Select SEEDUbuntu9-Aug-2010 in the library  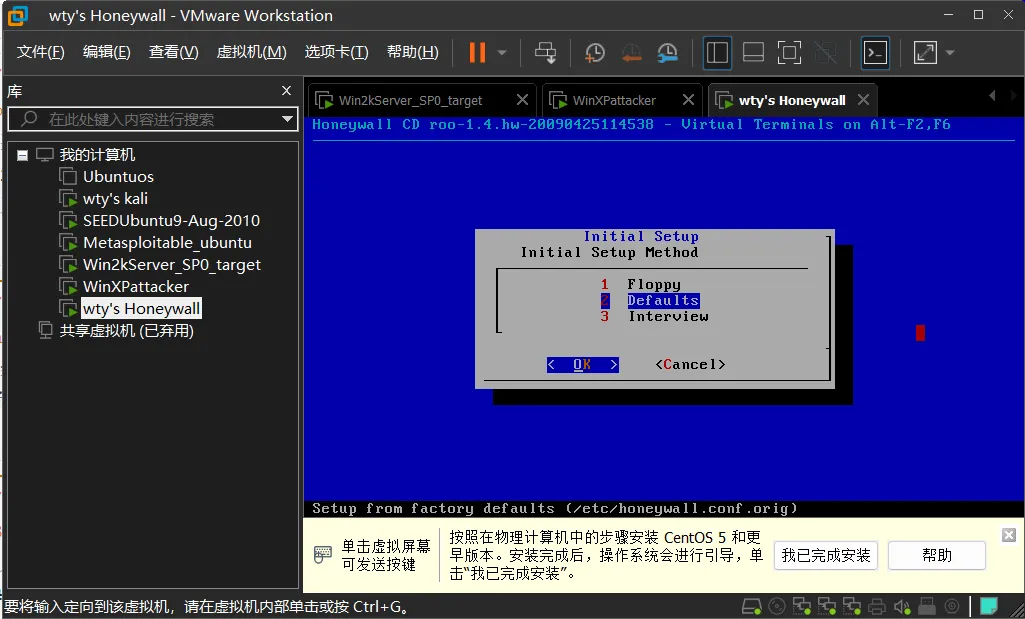[x=171, y=220]
